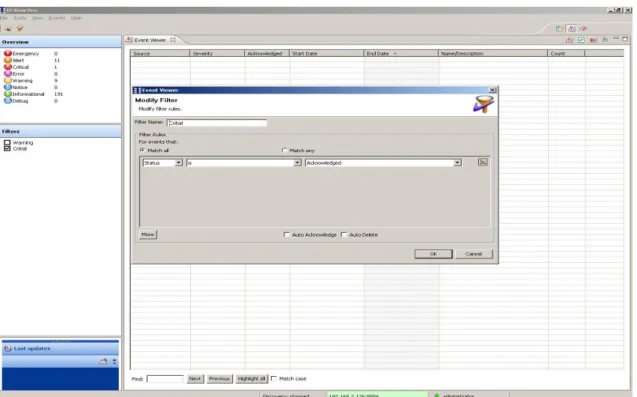Click the green checkmark acknowledge icon in Event Viewer toolbar
This screenshot has width=637, height=397.
click(x=581, y=40)
